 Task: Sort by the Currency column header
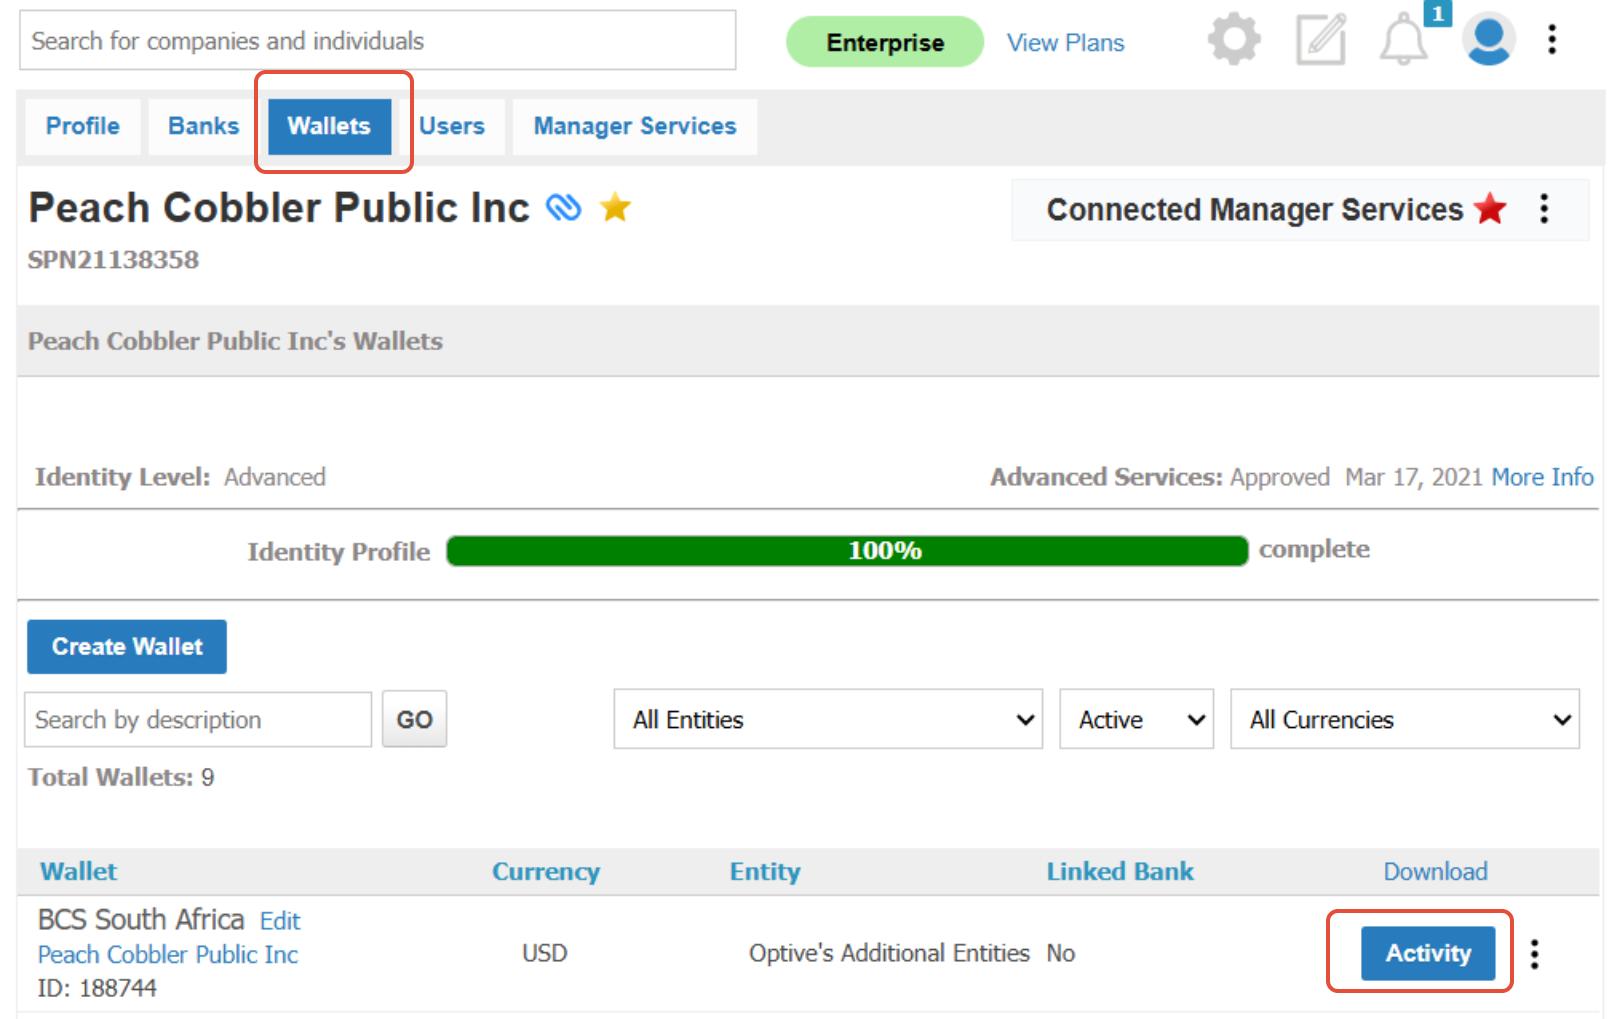pyautogui.click(x=546, y=871)
